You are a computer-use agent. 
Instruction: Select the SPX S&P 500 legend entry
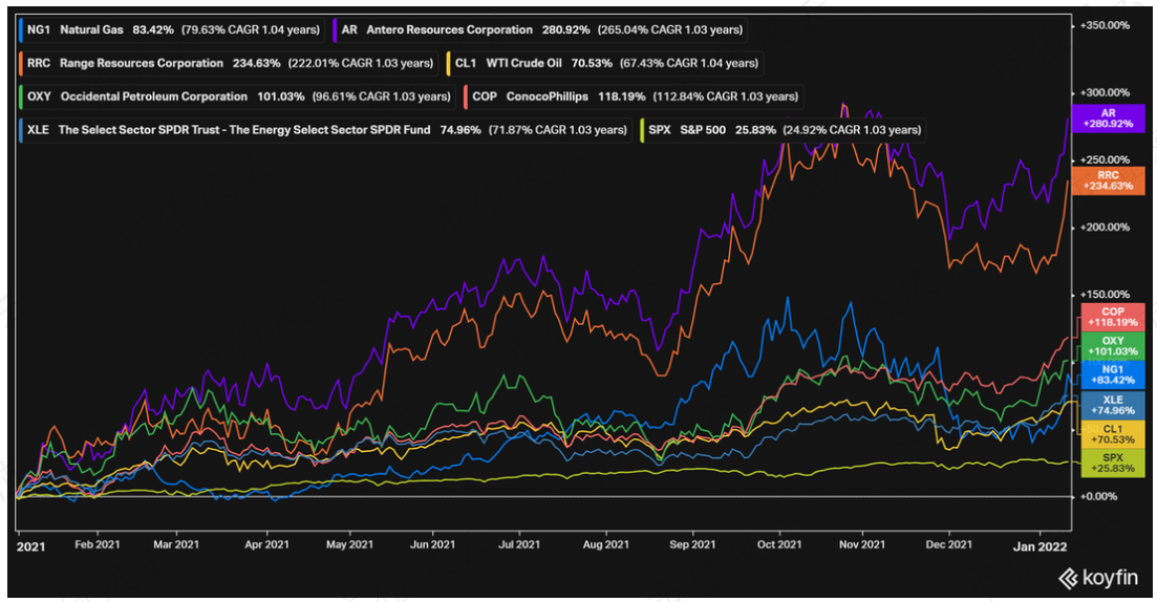783,130
